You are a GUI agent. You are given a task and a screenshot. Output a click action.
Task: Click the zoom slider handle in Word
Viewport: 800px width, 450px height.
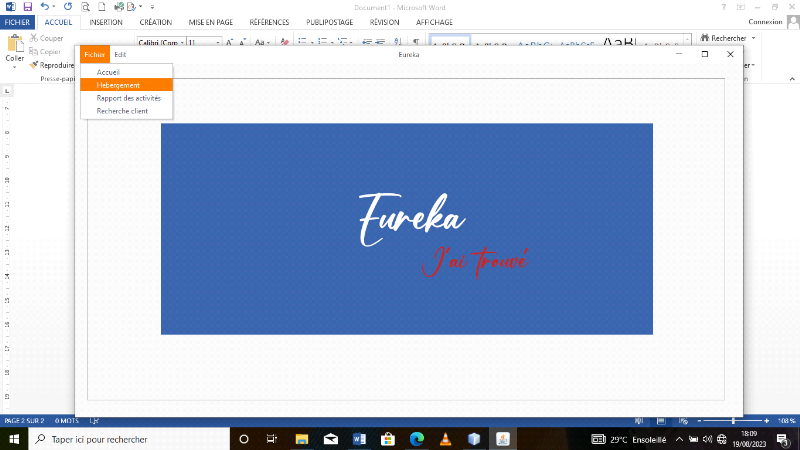click(733, 421)
